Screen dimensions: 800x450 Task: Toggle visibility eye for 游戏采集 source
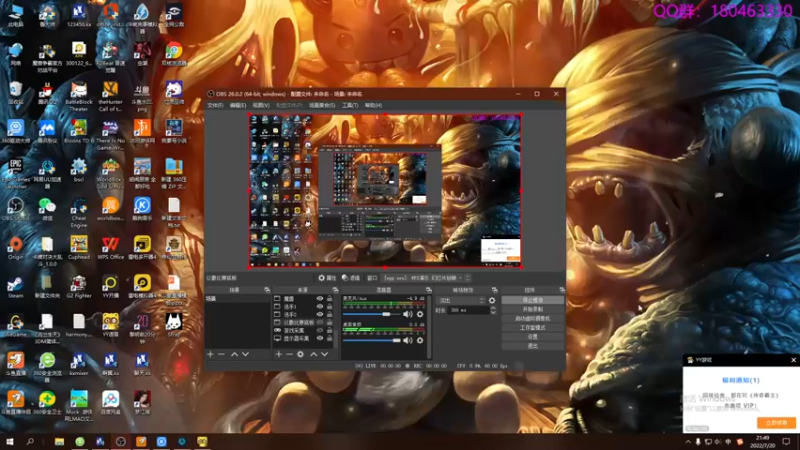click(320, 330)
